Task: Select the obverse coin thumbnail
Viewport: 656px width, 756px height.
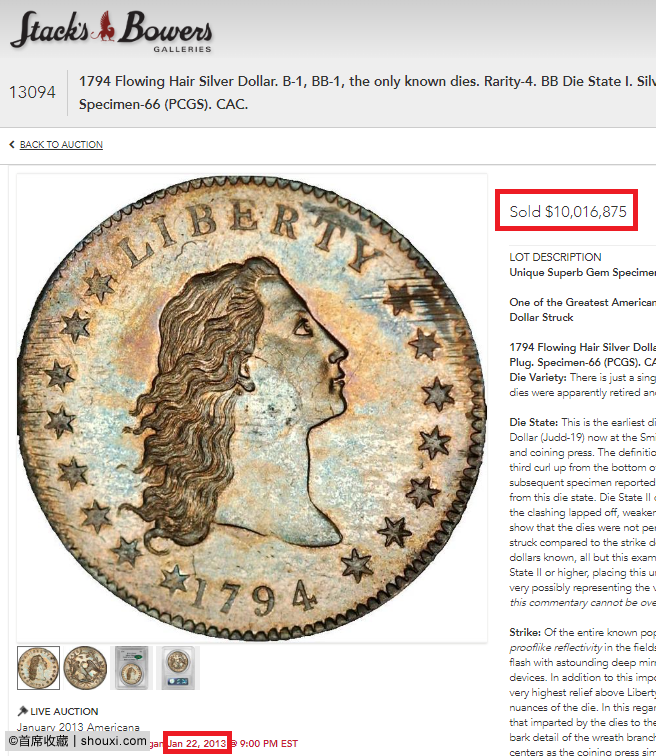Action: 39,668
